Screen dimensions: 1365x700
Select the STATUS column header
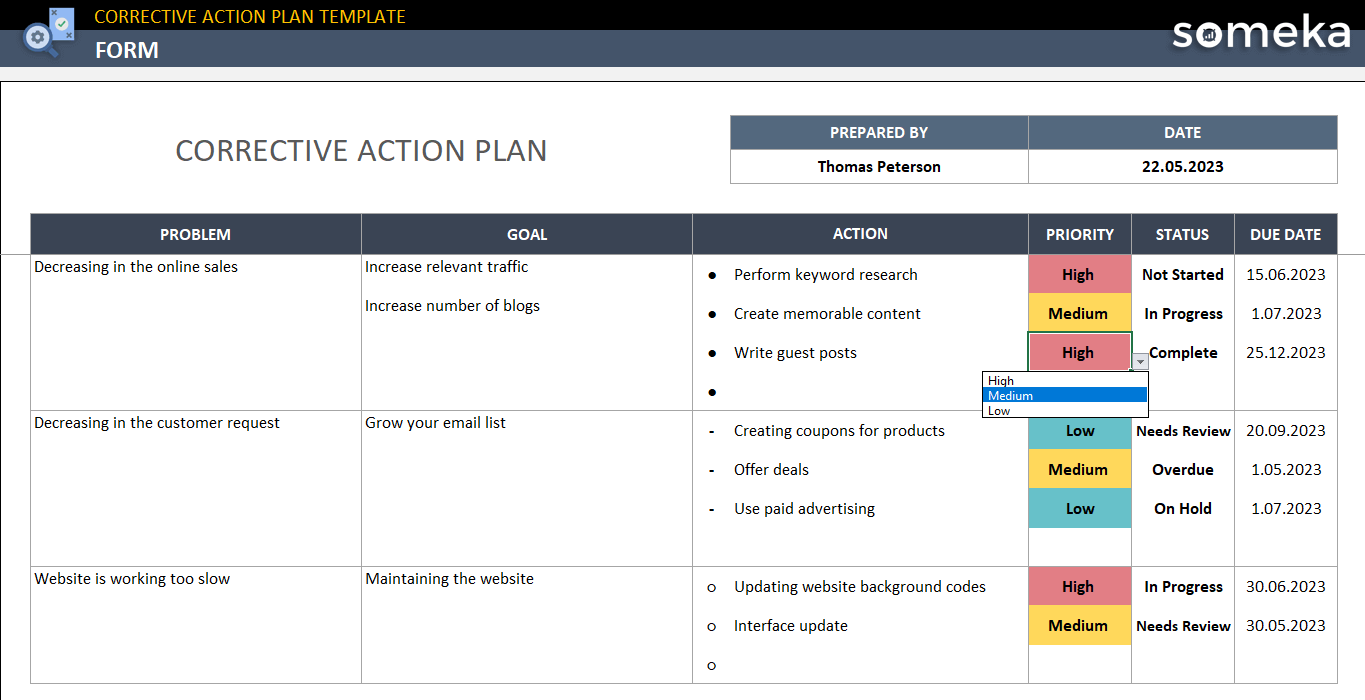pos(1182,234)
